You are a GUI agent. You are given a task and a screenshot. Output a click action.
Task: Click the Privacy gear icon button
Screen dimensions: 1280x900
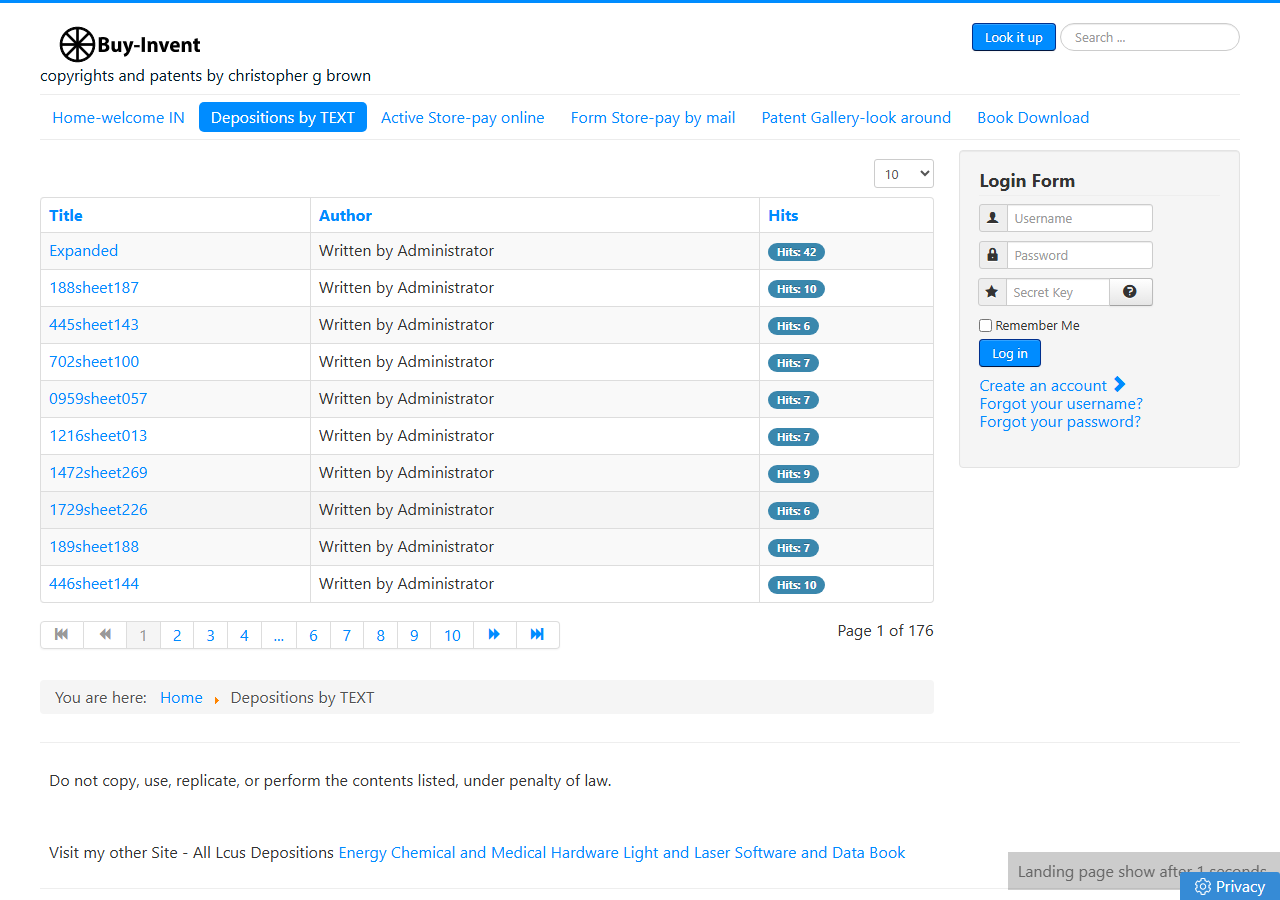click(1230, 886)
